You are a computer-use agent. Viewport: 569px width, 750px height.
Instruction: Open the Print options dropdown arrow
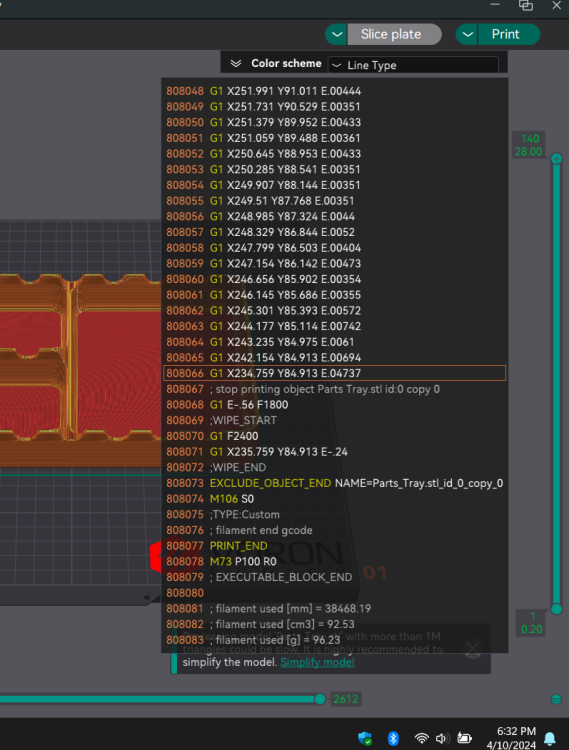pyautogui.click(x=467, y=34)
